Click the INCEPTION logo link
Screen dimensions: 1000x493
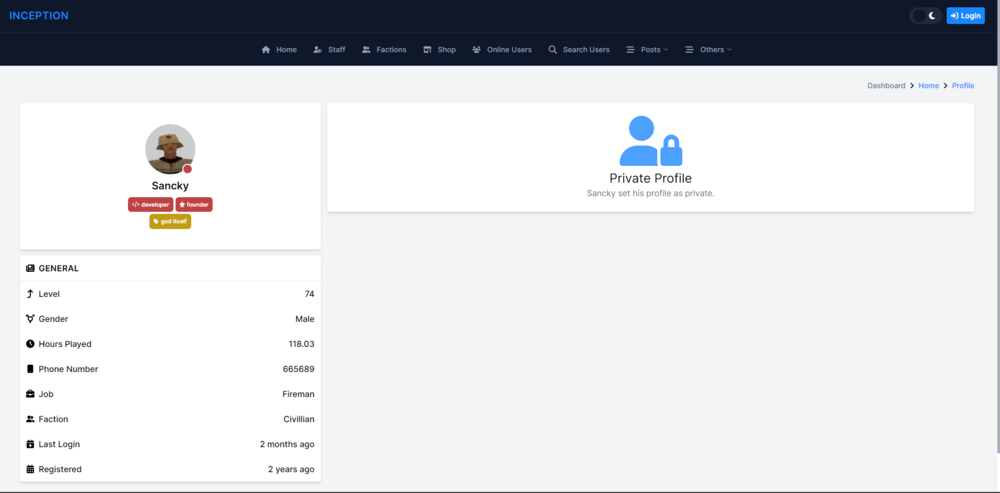39,16
